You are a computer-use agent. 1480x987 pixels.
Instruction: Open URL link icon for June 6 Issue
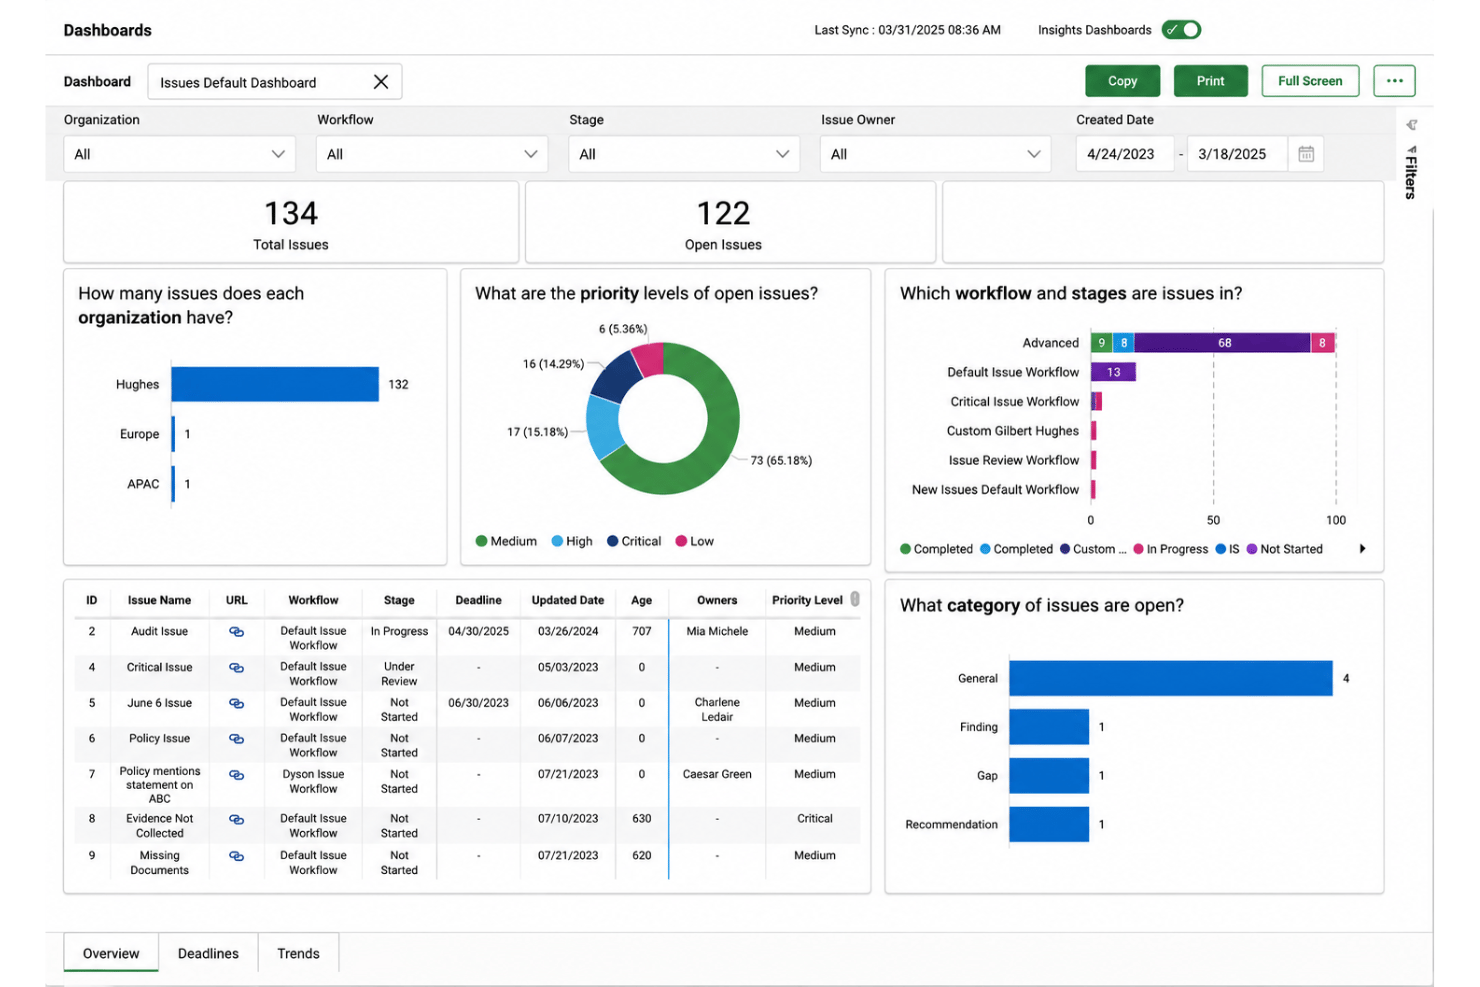click(236, 704)
